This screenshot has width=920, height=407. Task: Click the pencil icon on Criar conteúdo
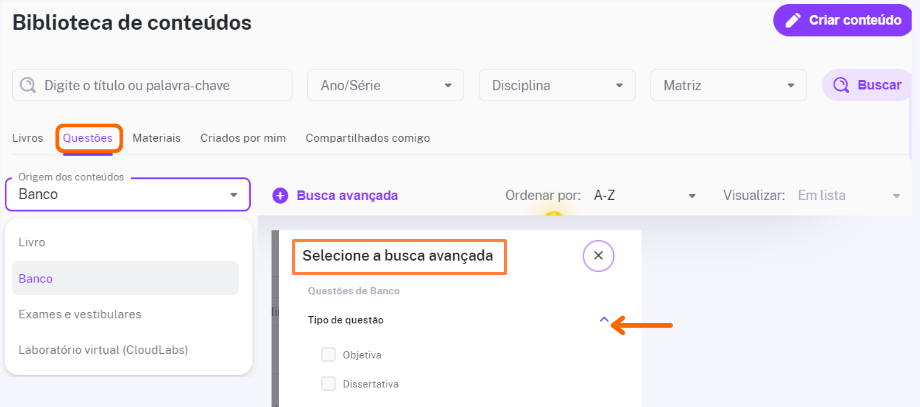coord(793,21)
